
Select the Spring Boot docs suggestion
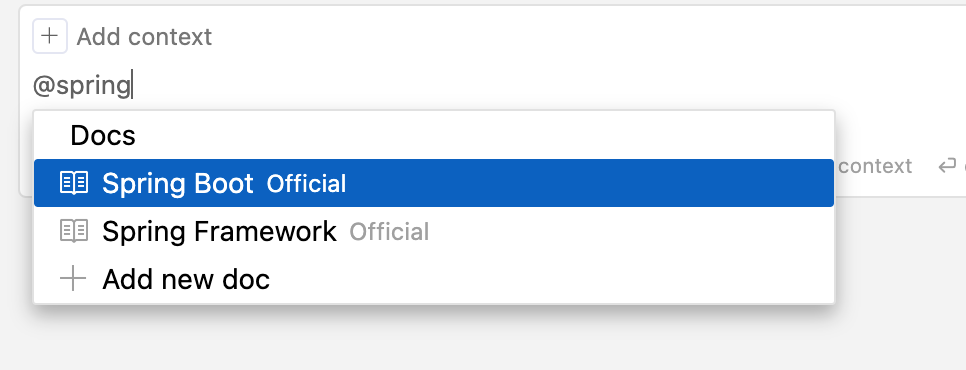(x=434, y=183)
